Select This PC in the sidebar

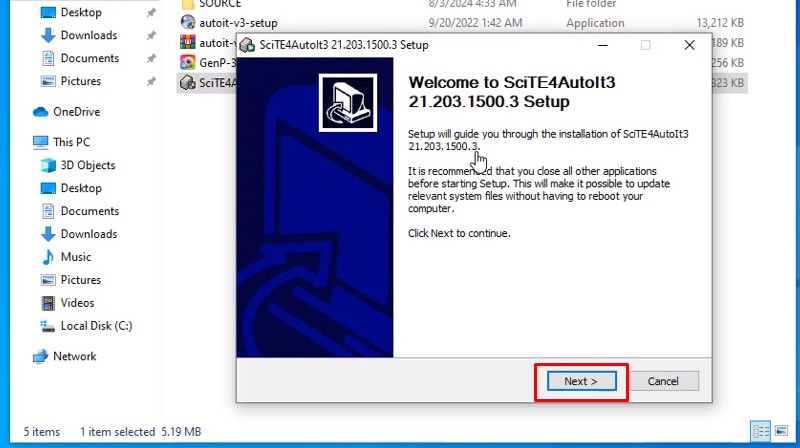click(x=71, y=142)
